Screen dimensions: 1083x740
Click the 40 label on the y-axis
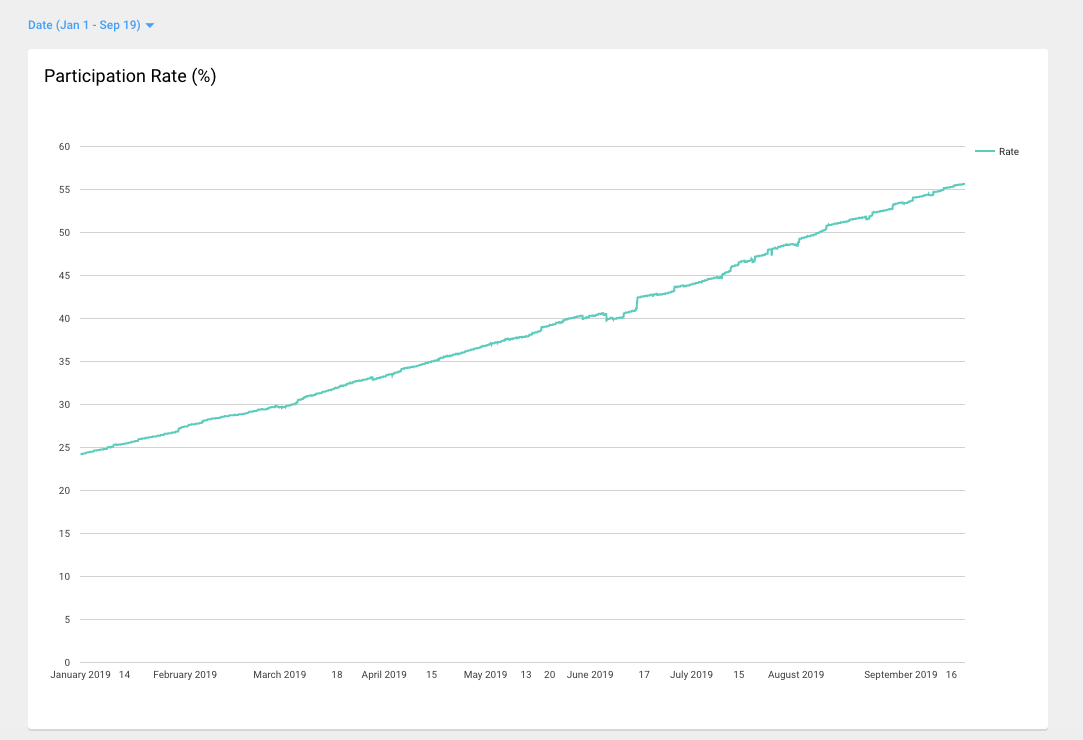click(64, 319)
